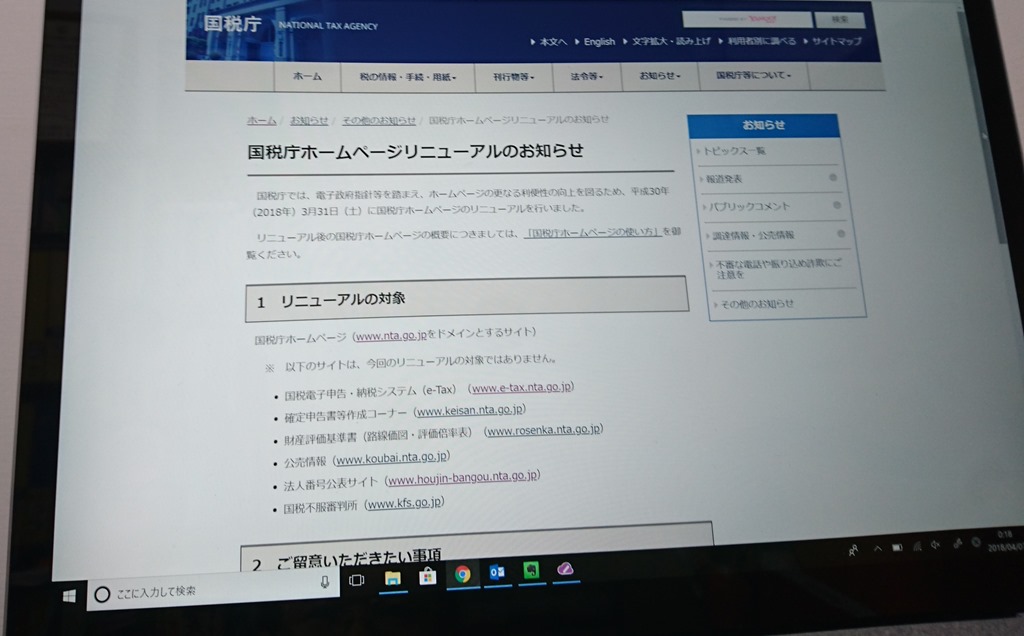Click the 検索 search button
The height and width of the screenshot is (636, 1024).
(840, 20)
